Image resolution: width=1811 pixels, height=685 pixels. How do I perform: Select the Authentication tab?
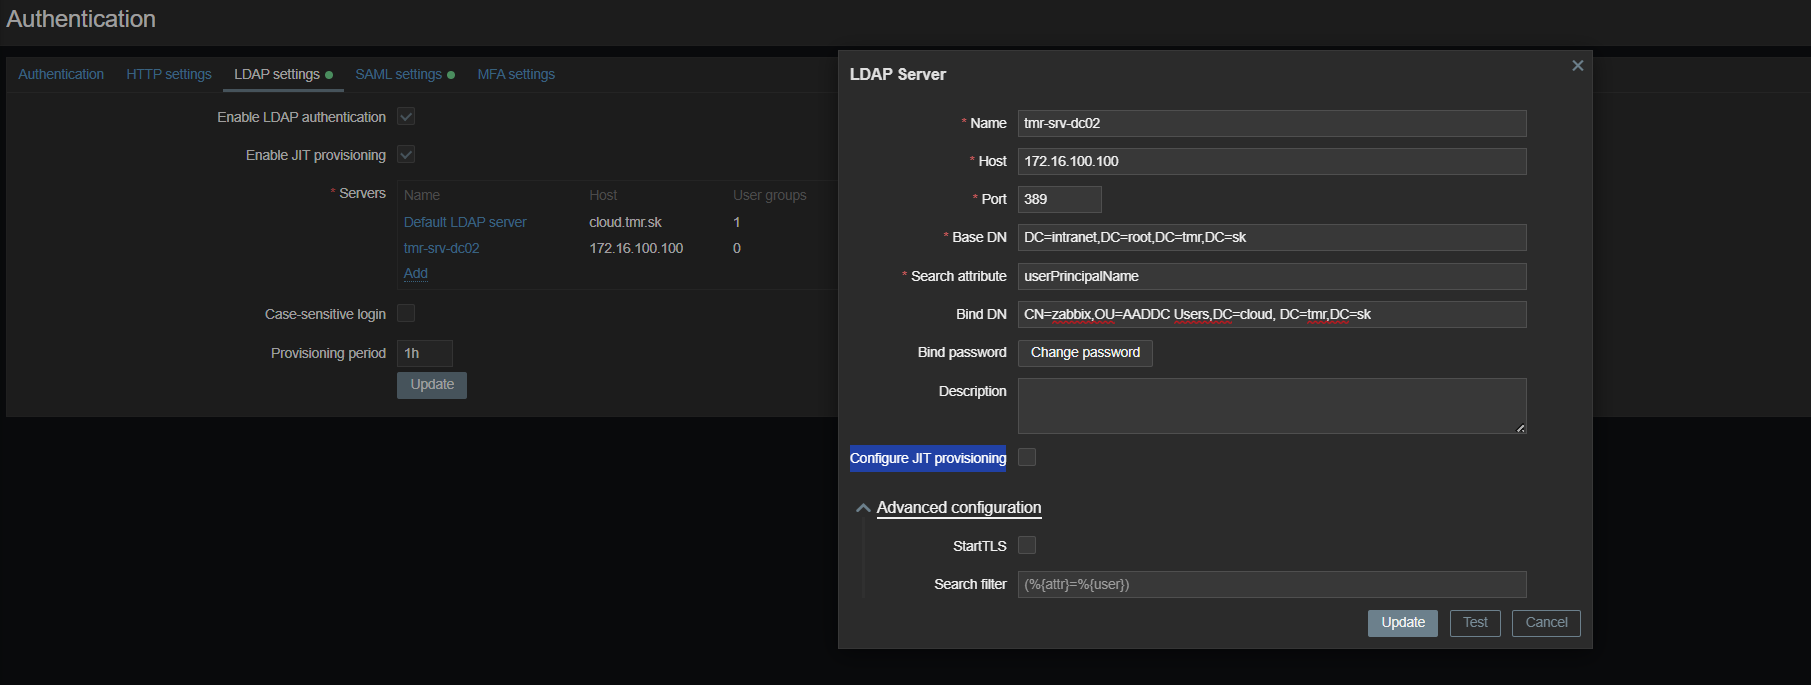(61, 74)
